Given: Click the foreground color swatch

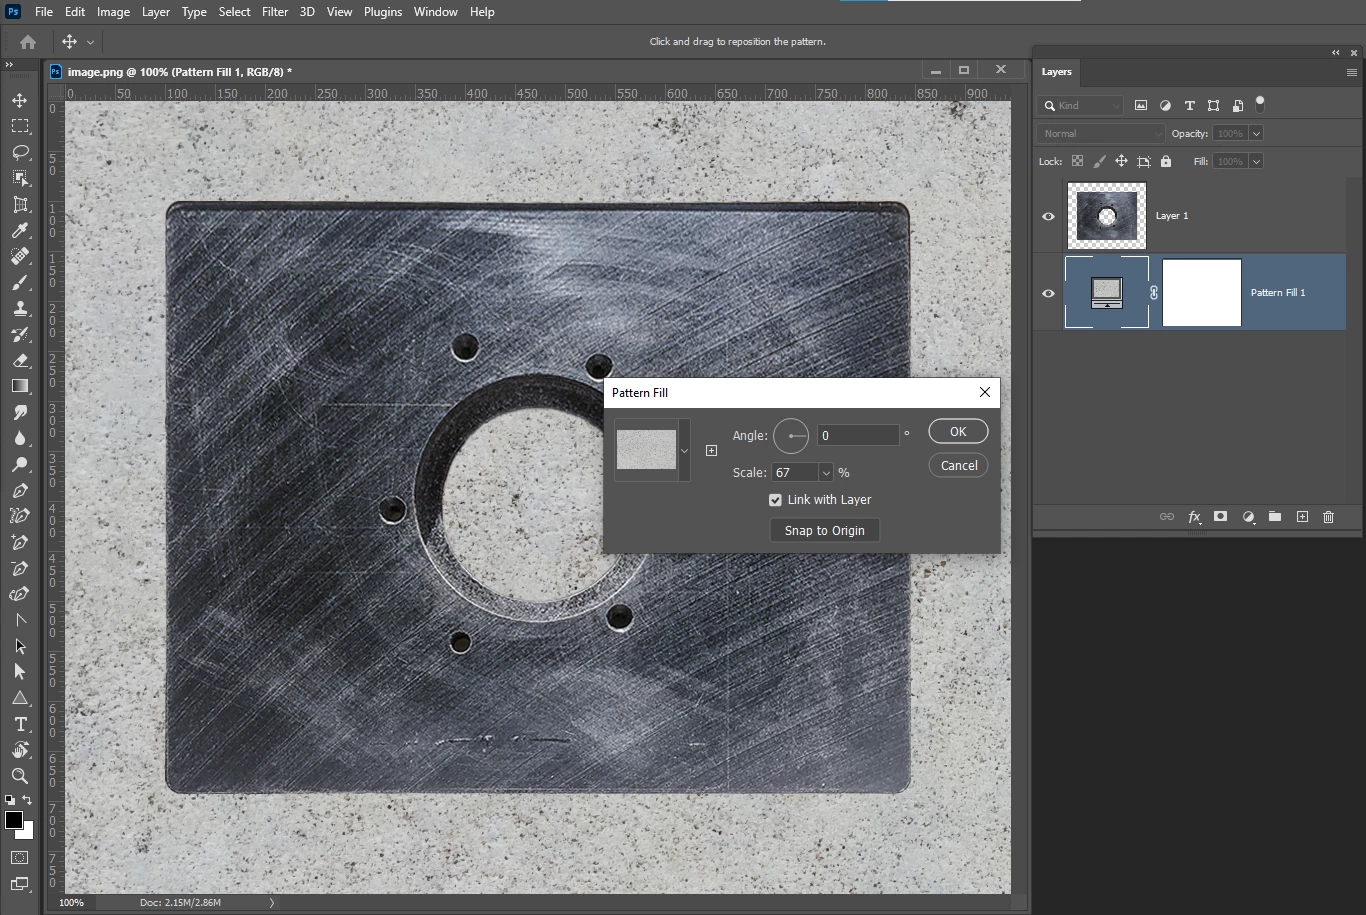Looking at the screenshot, I should (13, 820).
